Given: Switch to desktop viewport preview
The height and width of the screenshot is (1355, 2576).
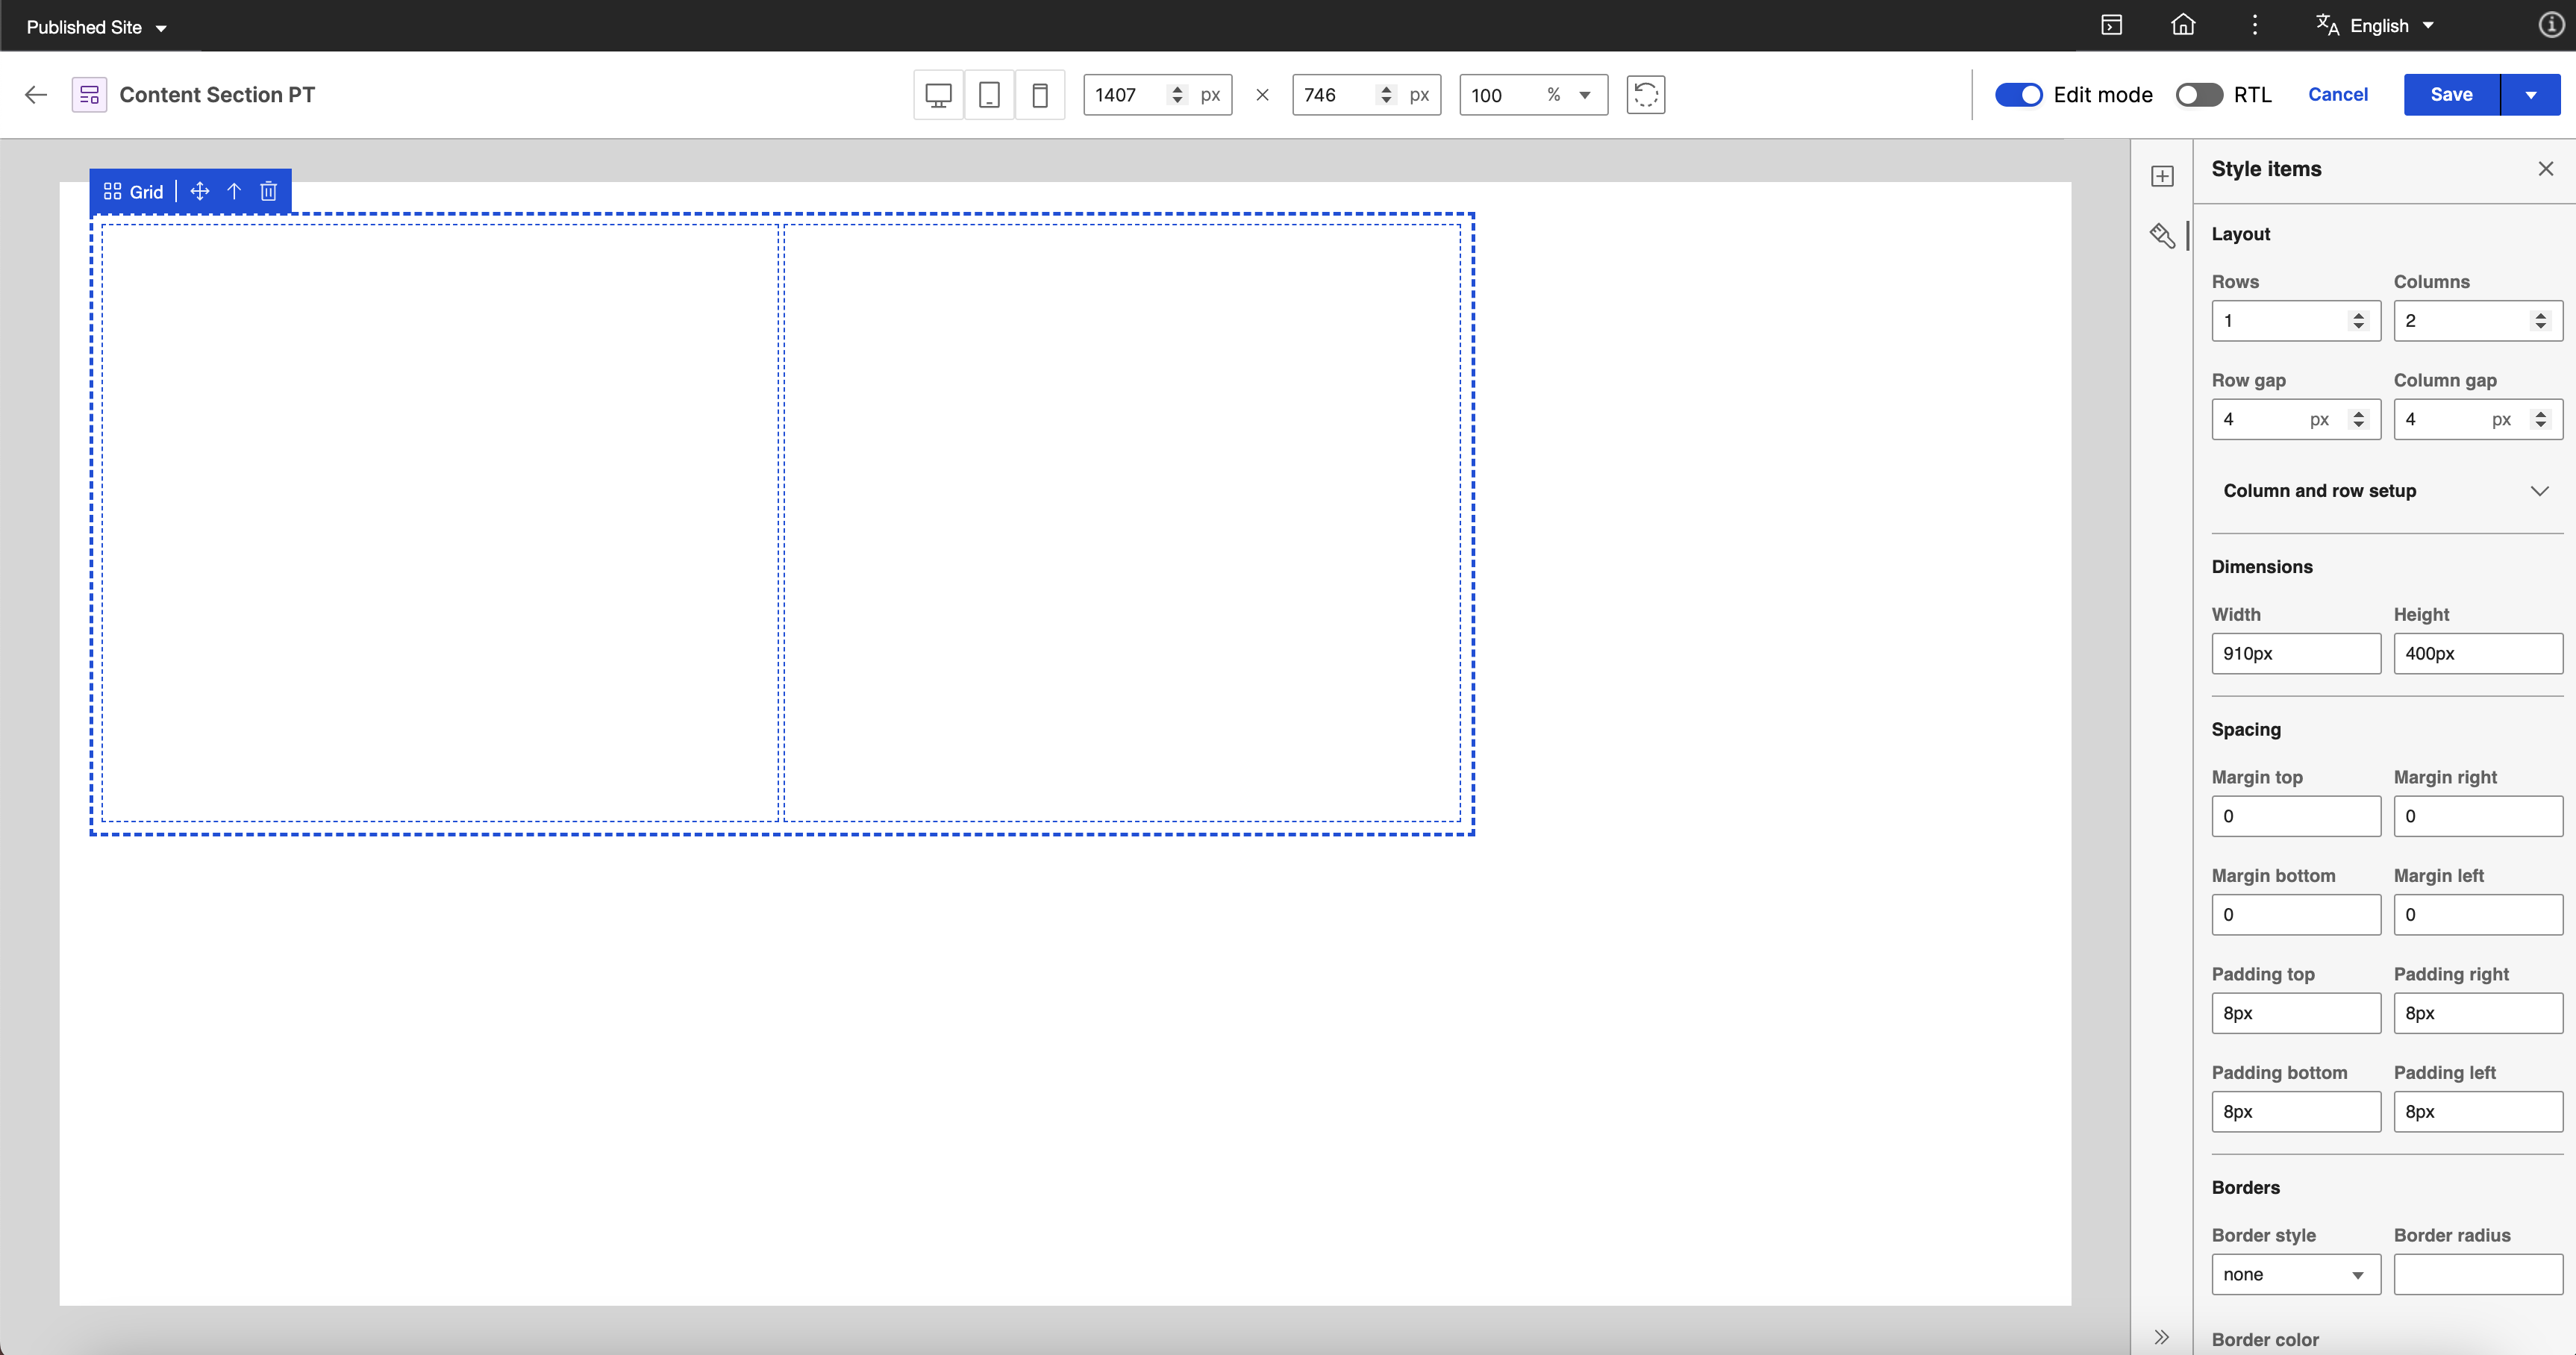Looking at the screenshot, I should 938,95.
